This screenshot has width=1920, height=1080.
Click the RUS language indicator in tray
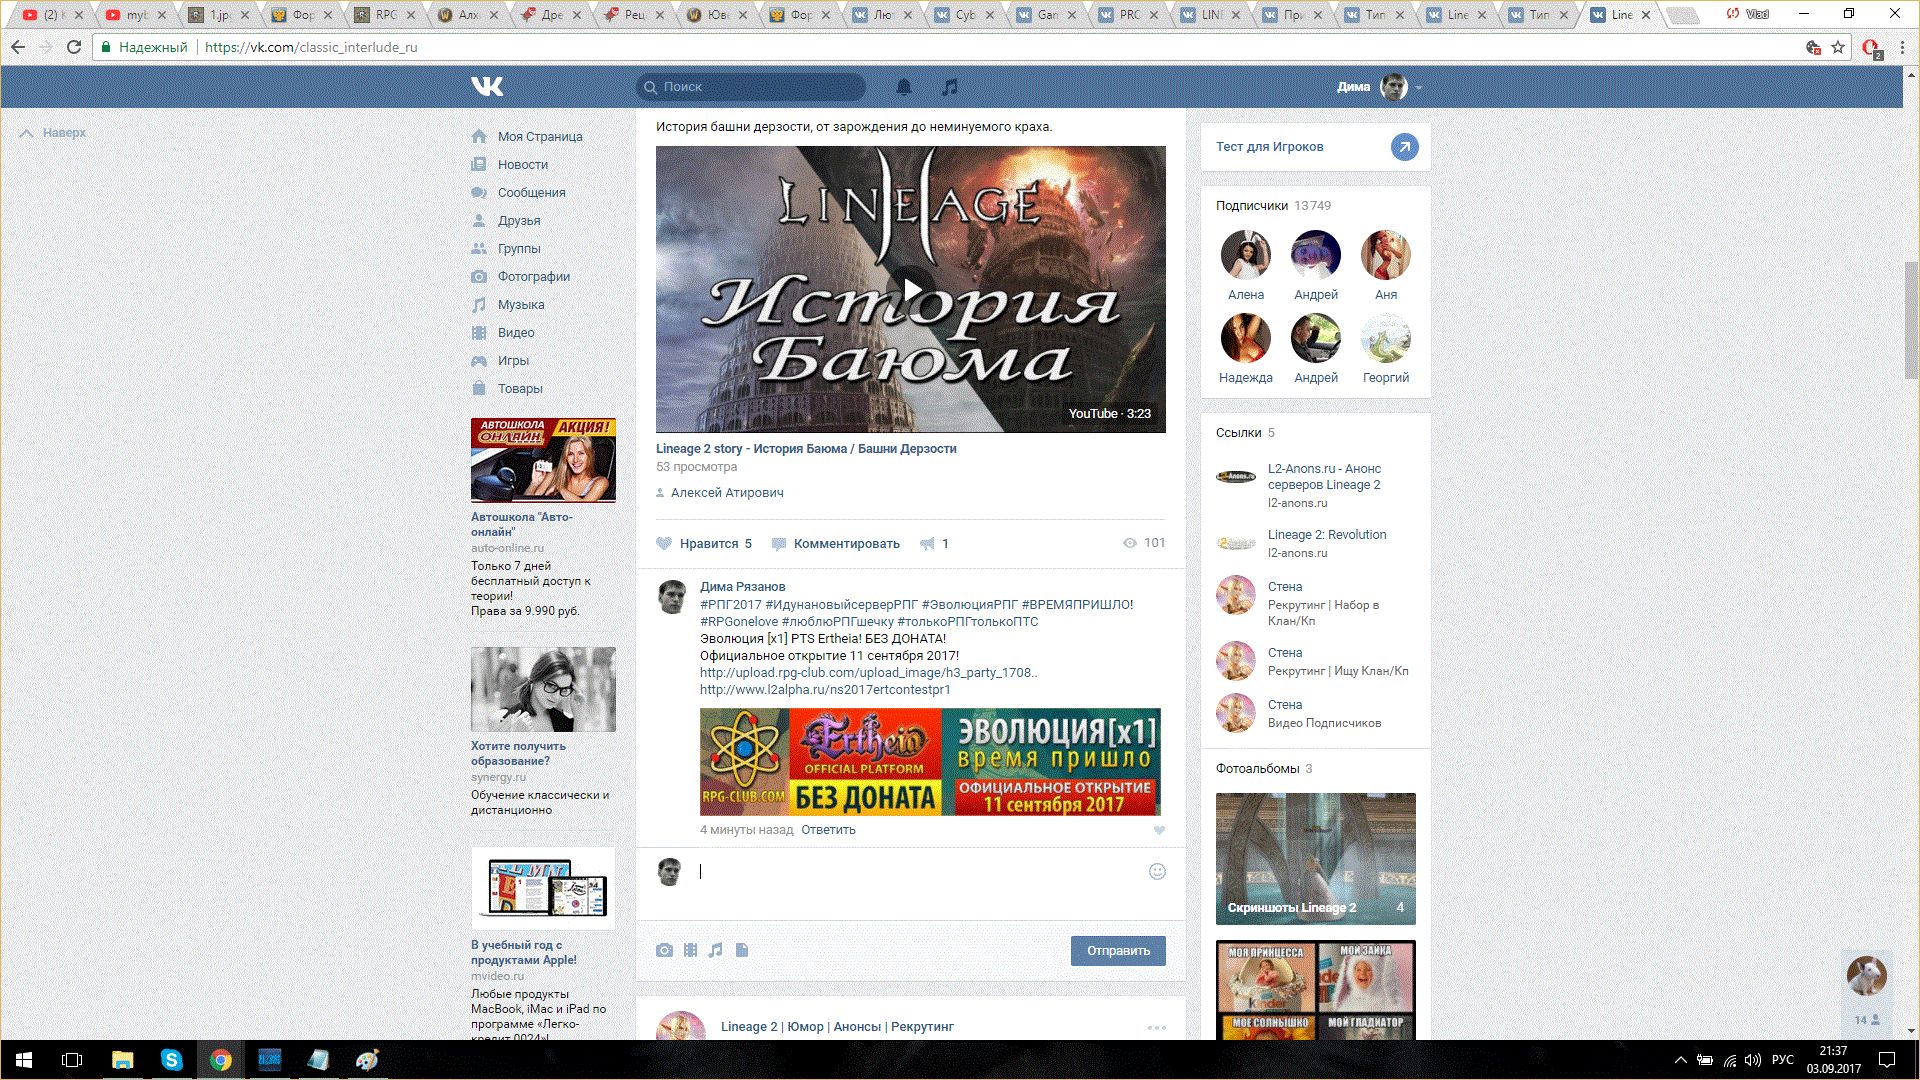1782,1060
